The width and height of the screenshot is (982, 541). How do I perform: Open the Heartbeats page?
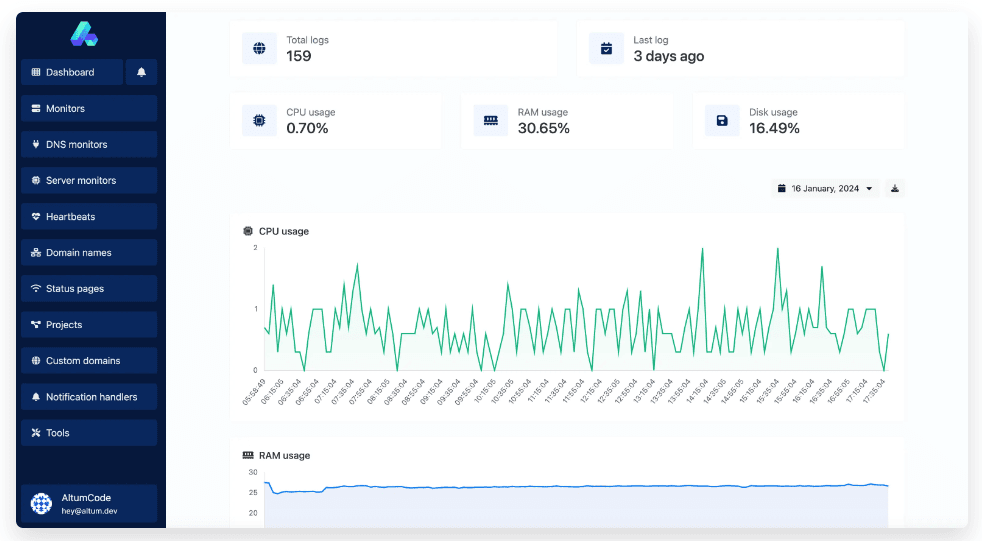(88, 216)
